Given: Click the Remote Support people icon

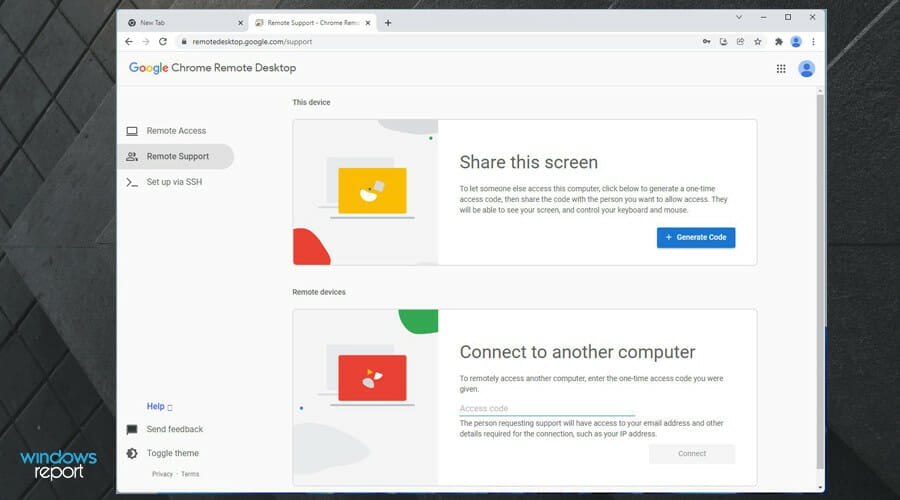Looking at the screenshot, I should pyautogui.click(x=132, y=156).
